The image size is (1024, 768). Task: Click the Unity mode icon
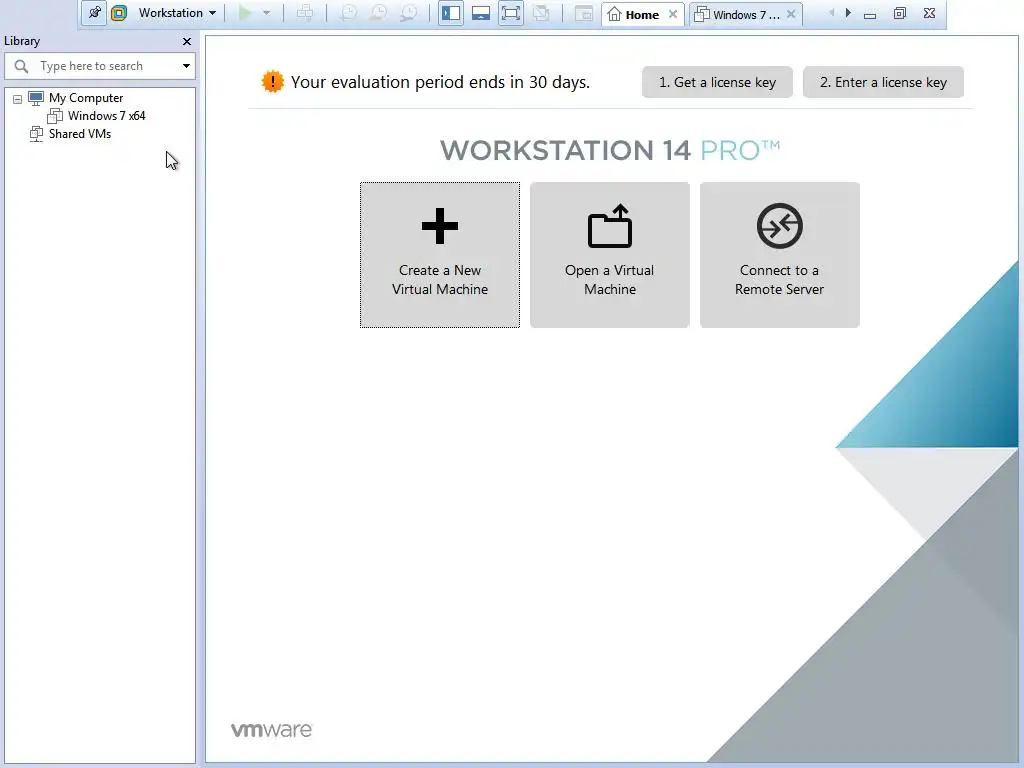[541, 13]
